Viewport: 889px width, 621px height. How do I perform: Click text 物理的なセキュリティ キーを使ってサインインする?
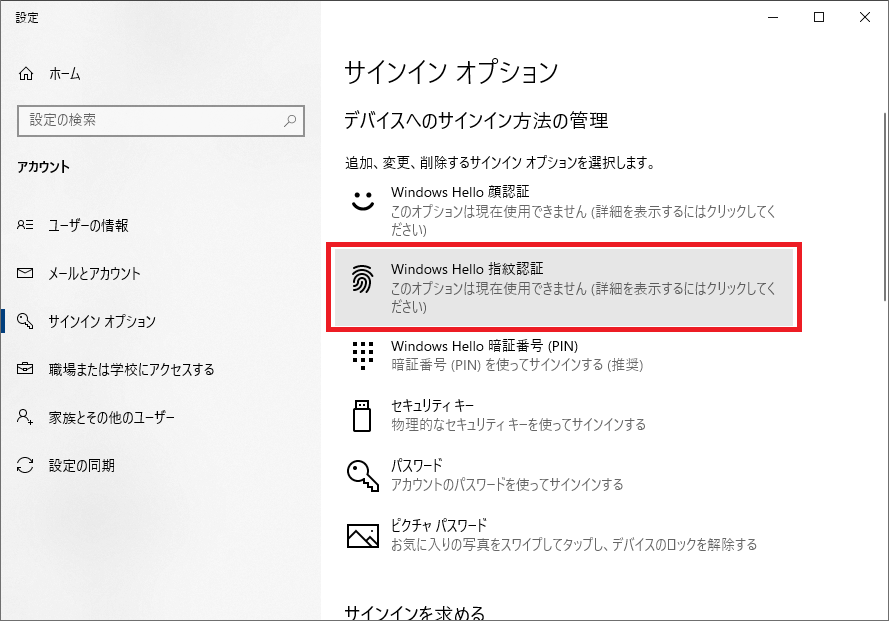point(518,425)
